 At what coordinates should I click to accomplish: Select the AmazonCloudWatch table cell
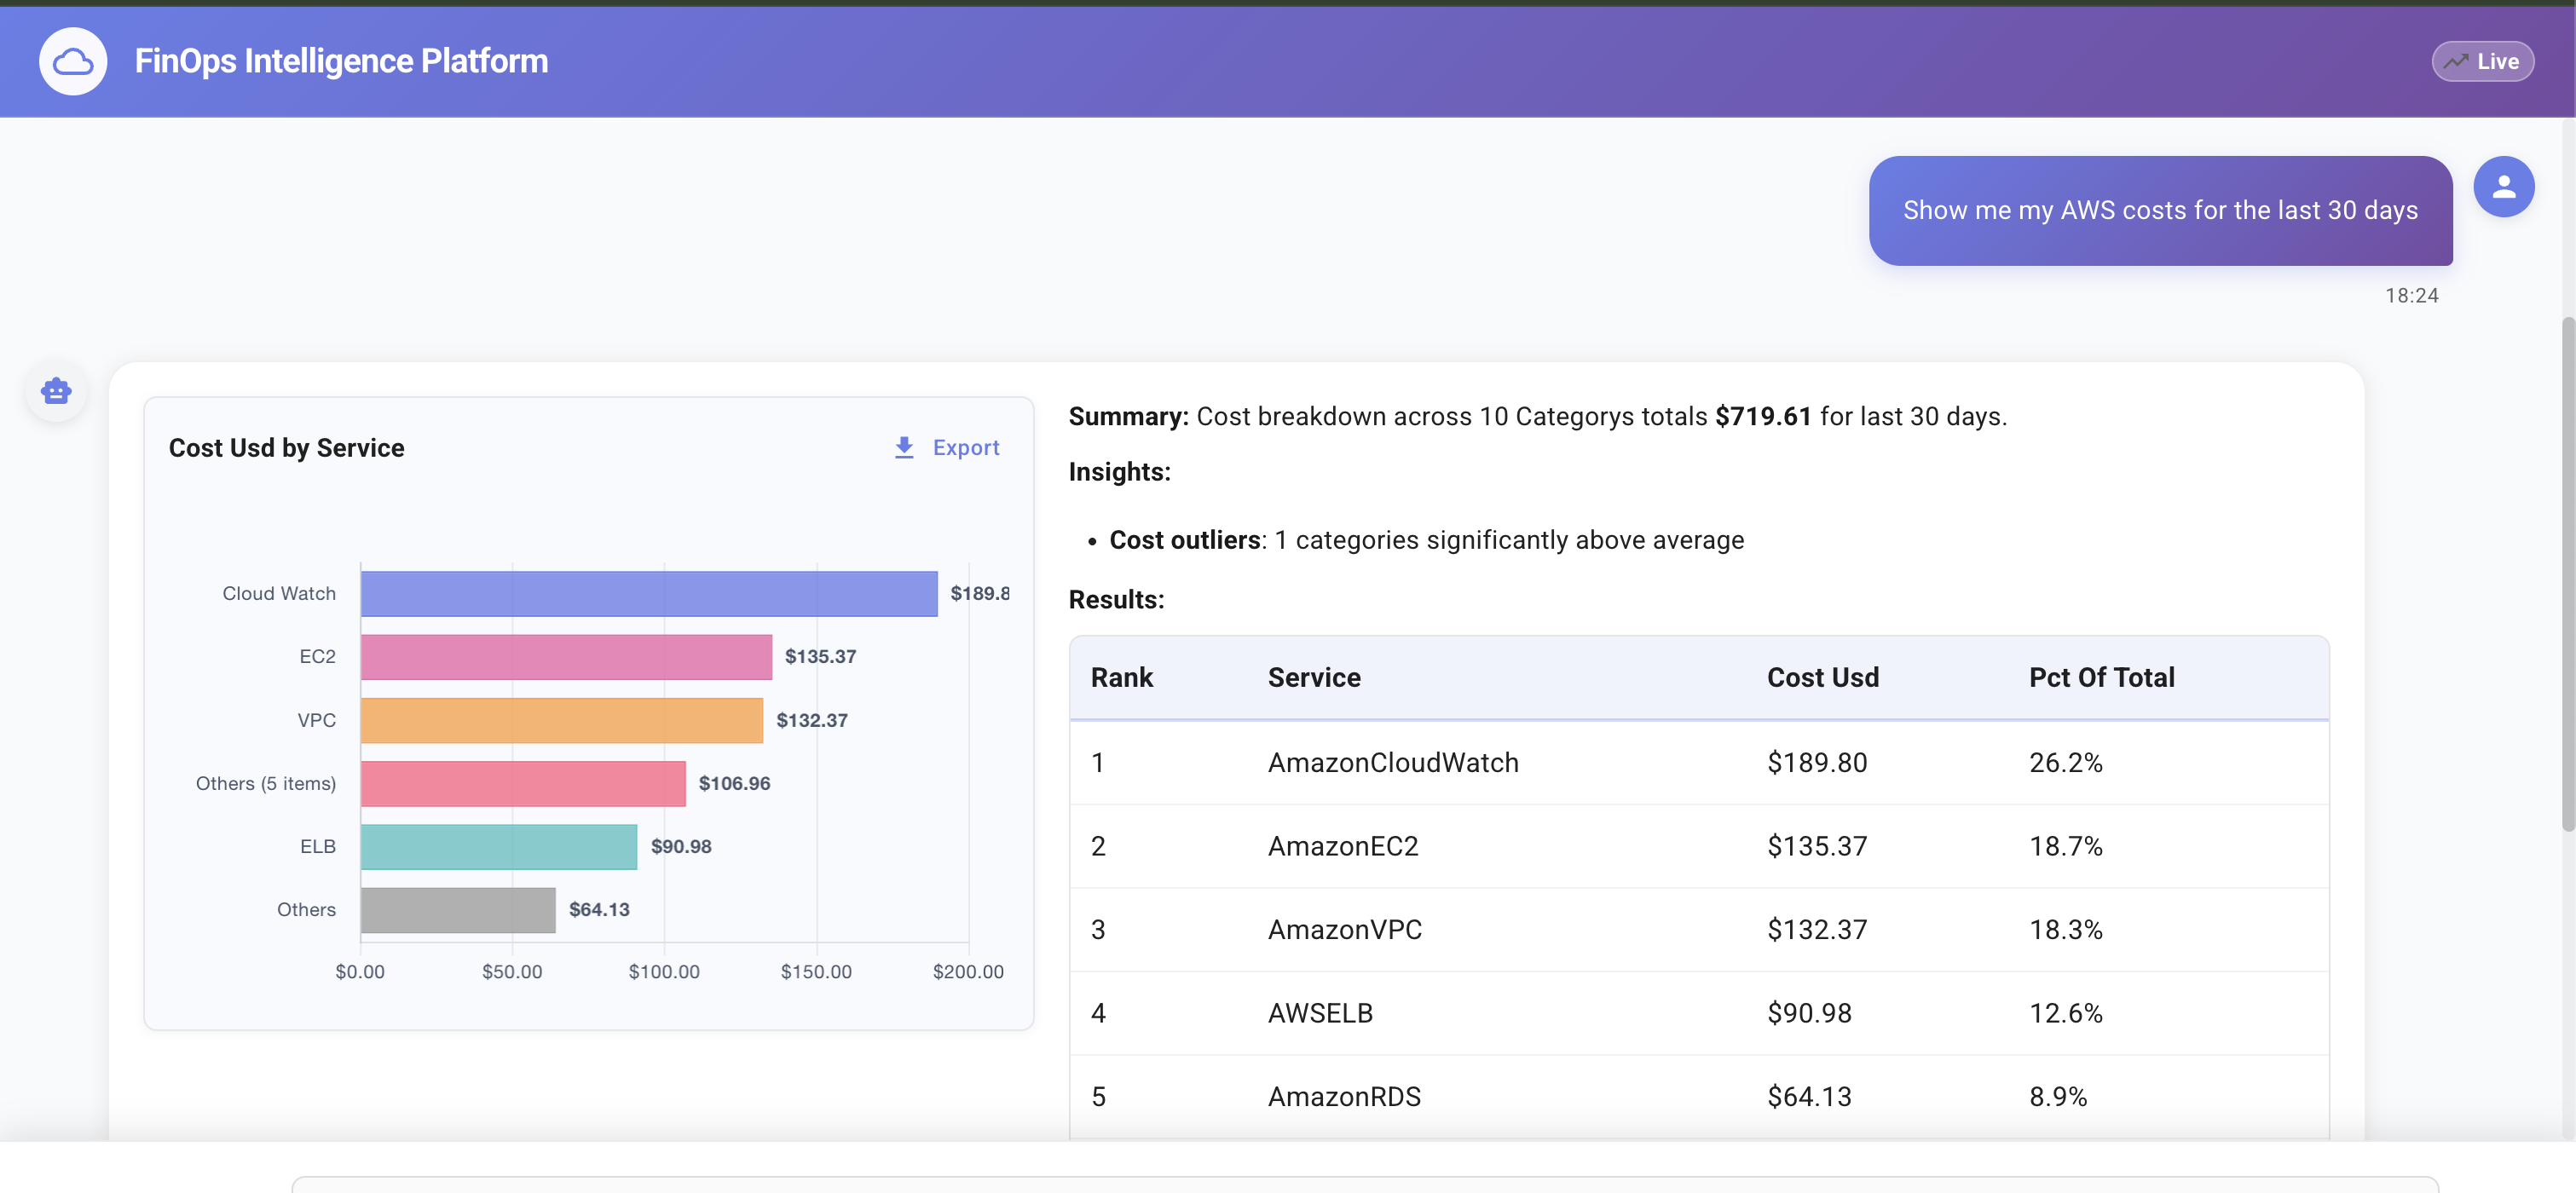(1392, 762)
